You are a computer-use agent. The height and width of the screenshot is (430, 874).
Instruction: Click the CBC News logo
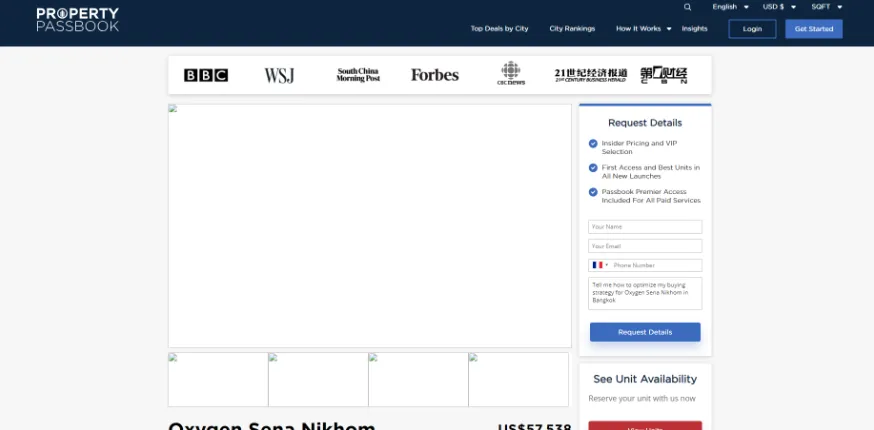point(511,74)
